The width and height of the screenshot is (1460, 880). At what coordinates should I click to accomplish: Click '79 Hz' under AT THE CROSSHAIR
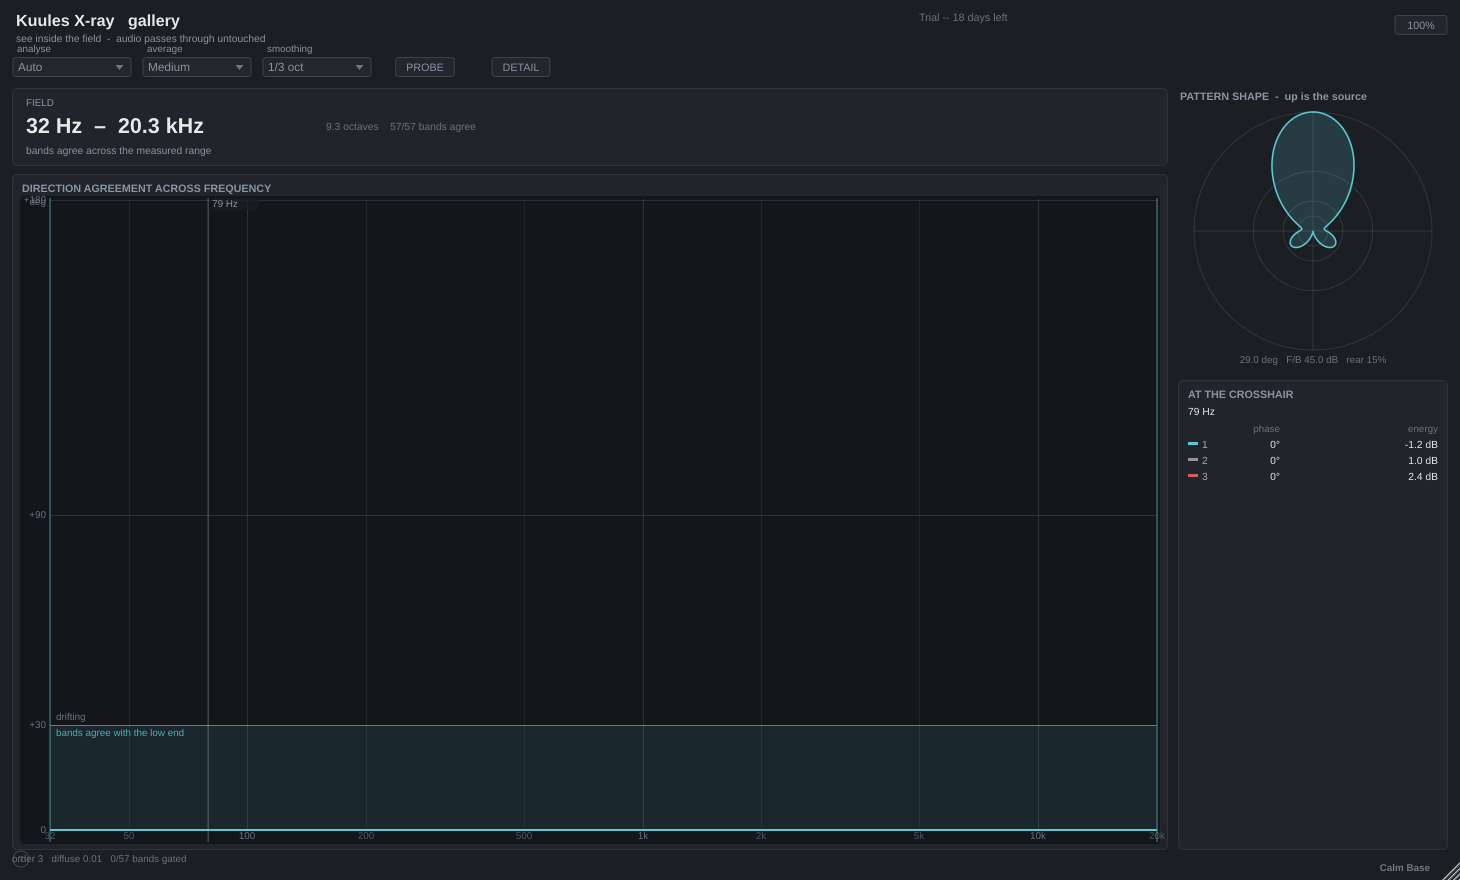click(1201, 412)
